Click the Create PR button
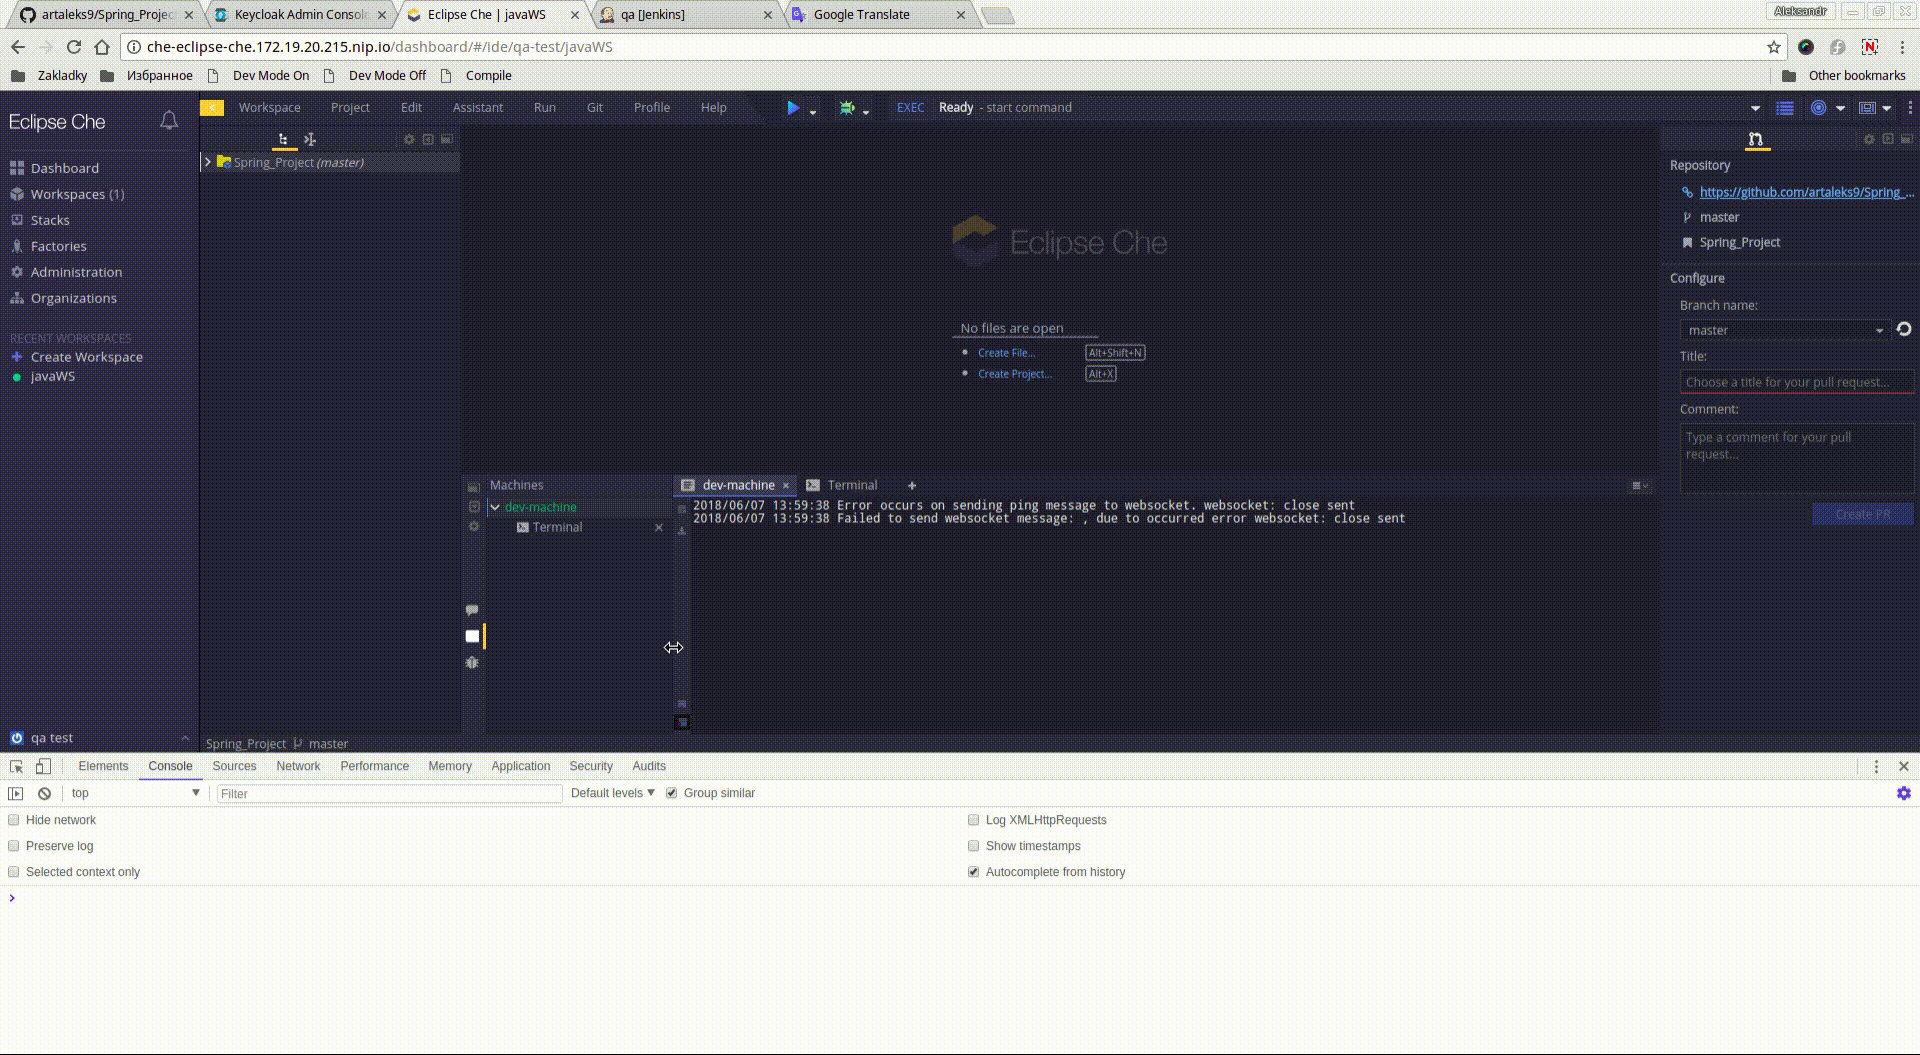Screen dimensions: 1920x1055 [1863, 514]
